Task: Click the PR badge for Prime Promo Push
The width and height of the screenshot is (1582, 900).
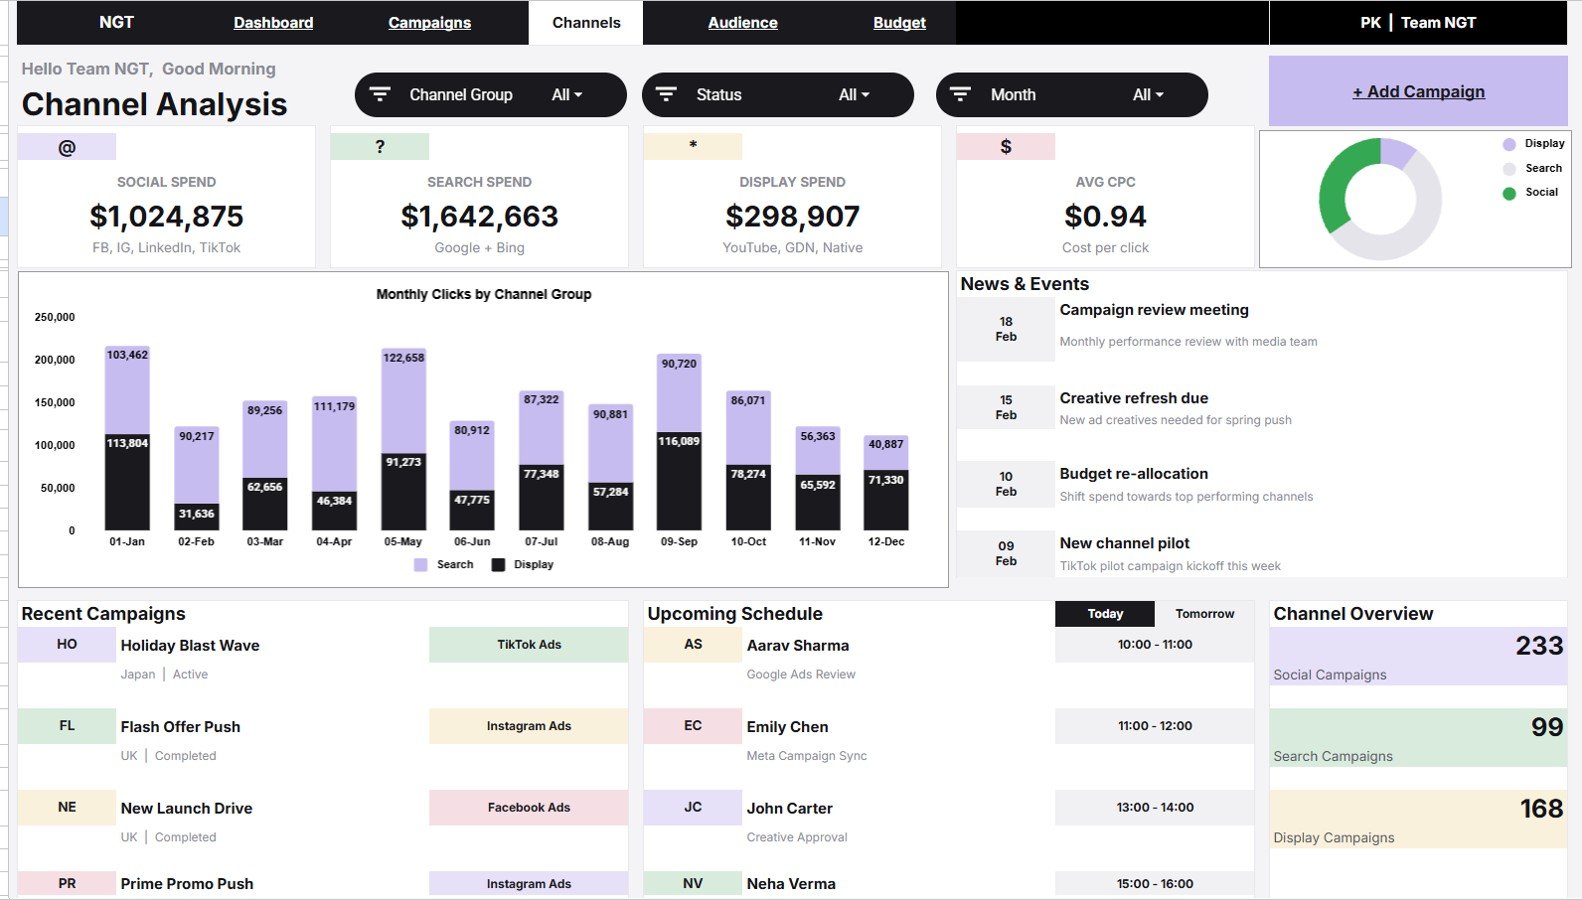Action: (x=67, y=883)
